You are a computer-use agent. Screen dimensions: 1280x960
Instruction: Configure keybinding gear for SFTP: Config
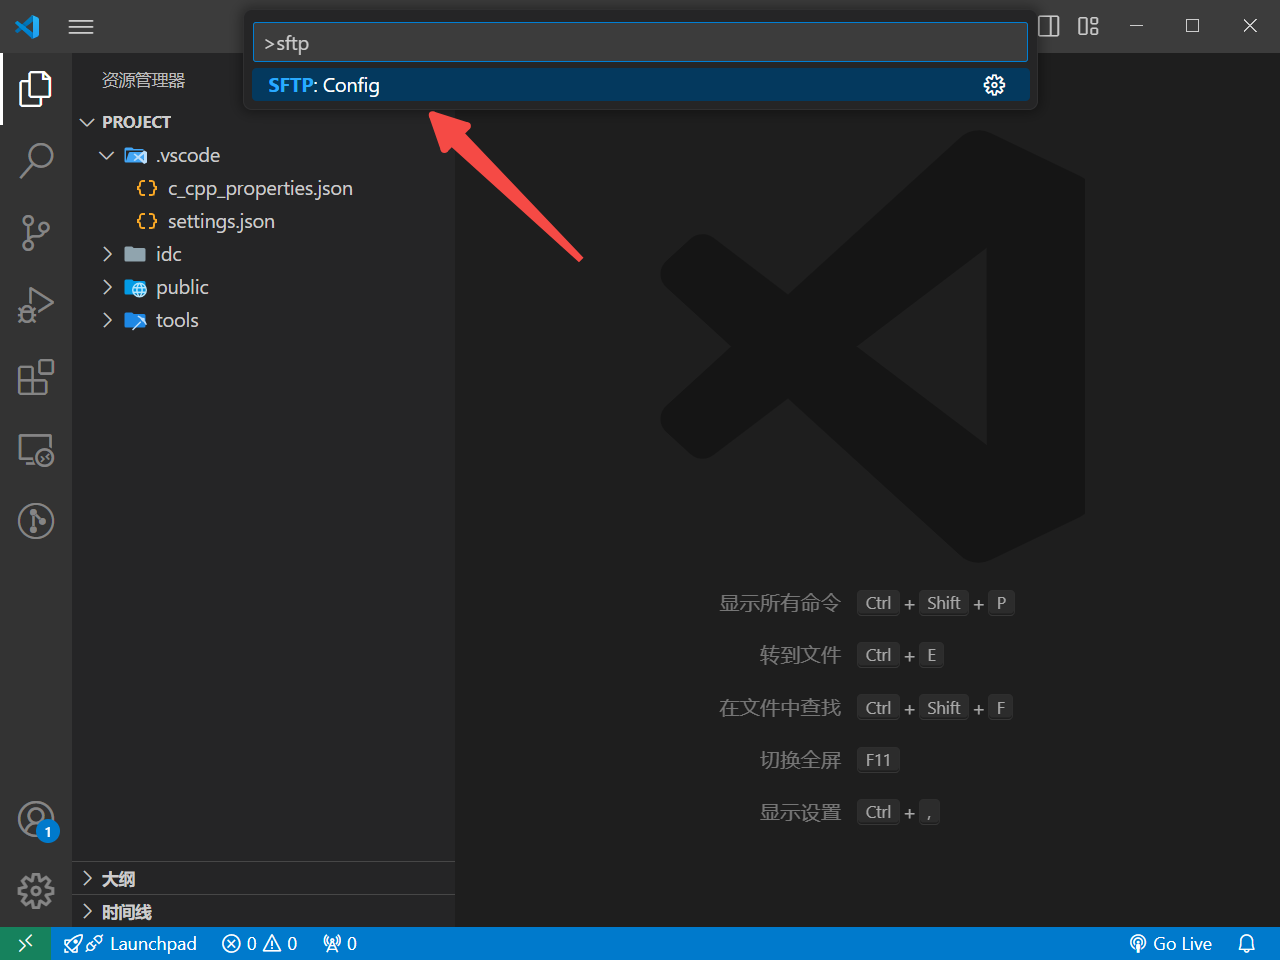pos(994,85)
